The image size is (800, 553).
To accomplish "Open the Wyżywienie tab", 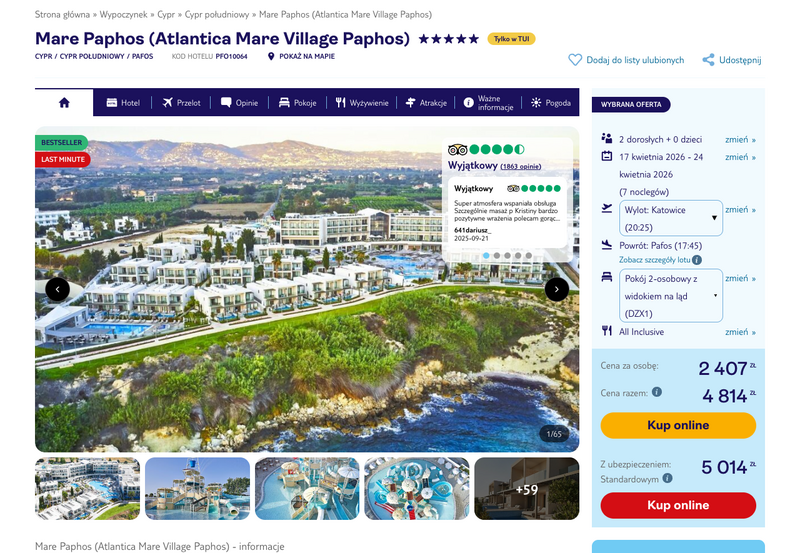I will 362,103.
